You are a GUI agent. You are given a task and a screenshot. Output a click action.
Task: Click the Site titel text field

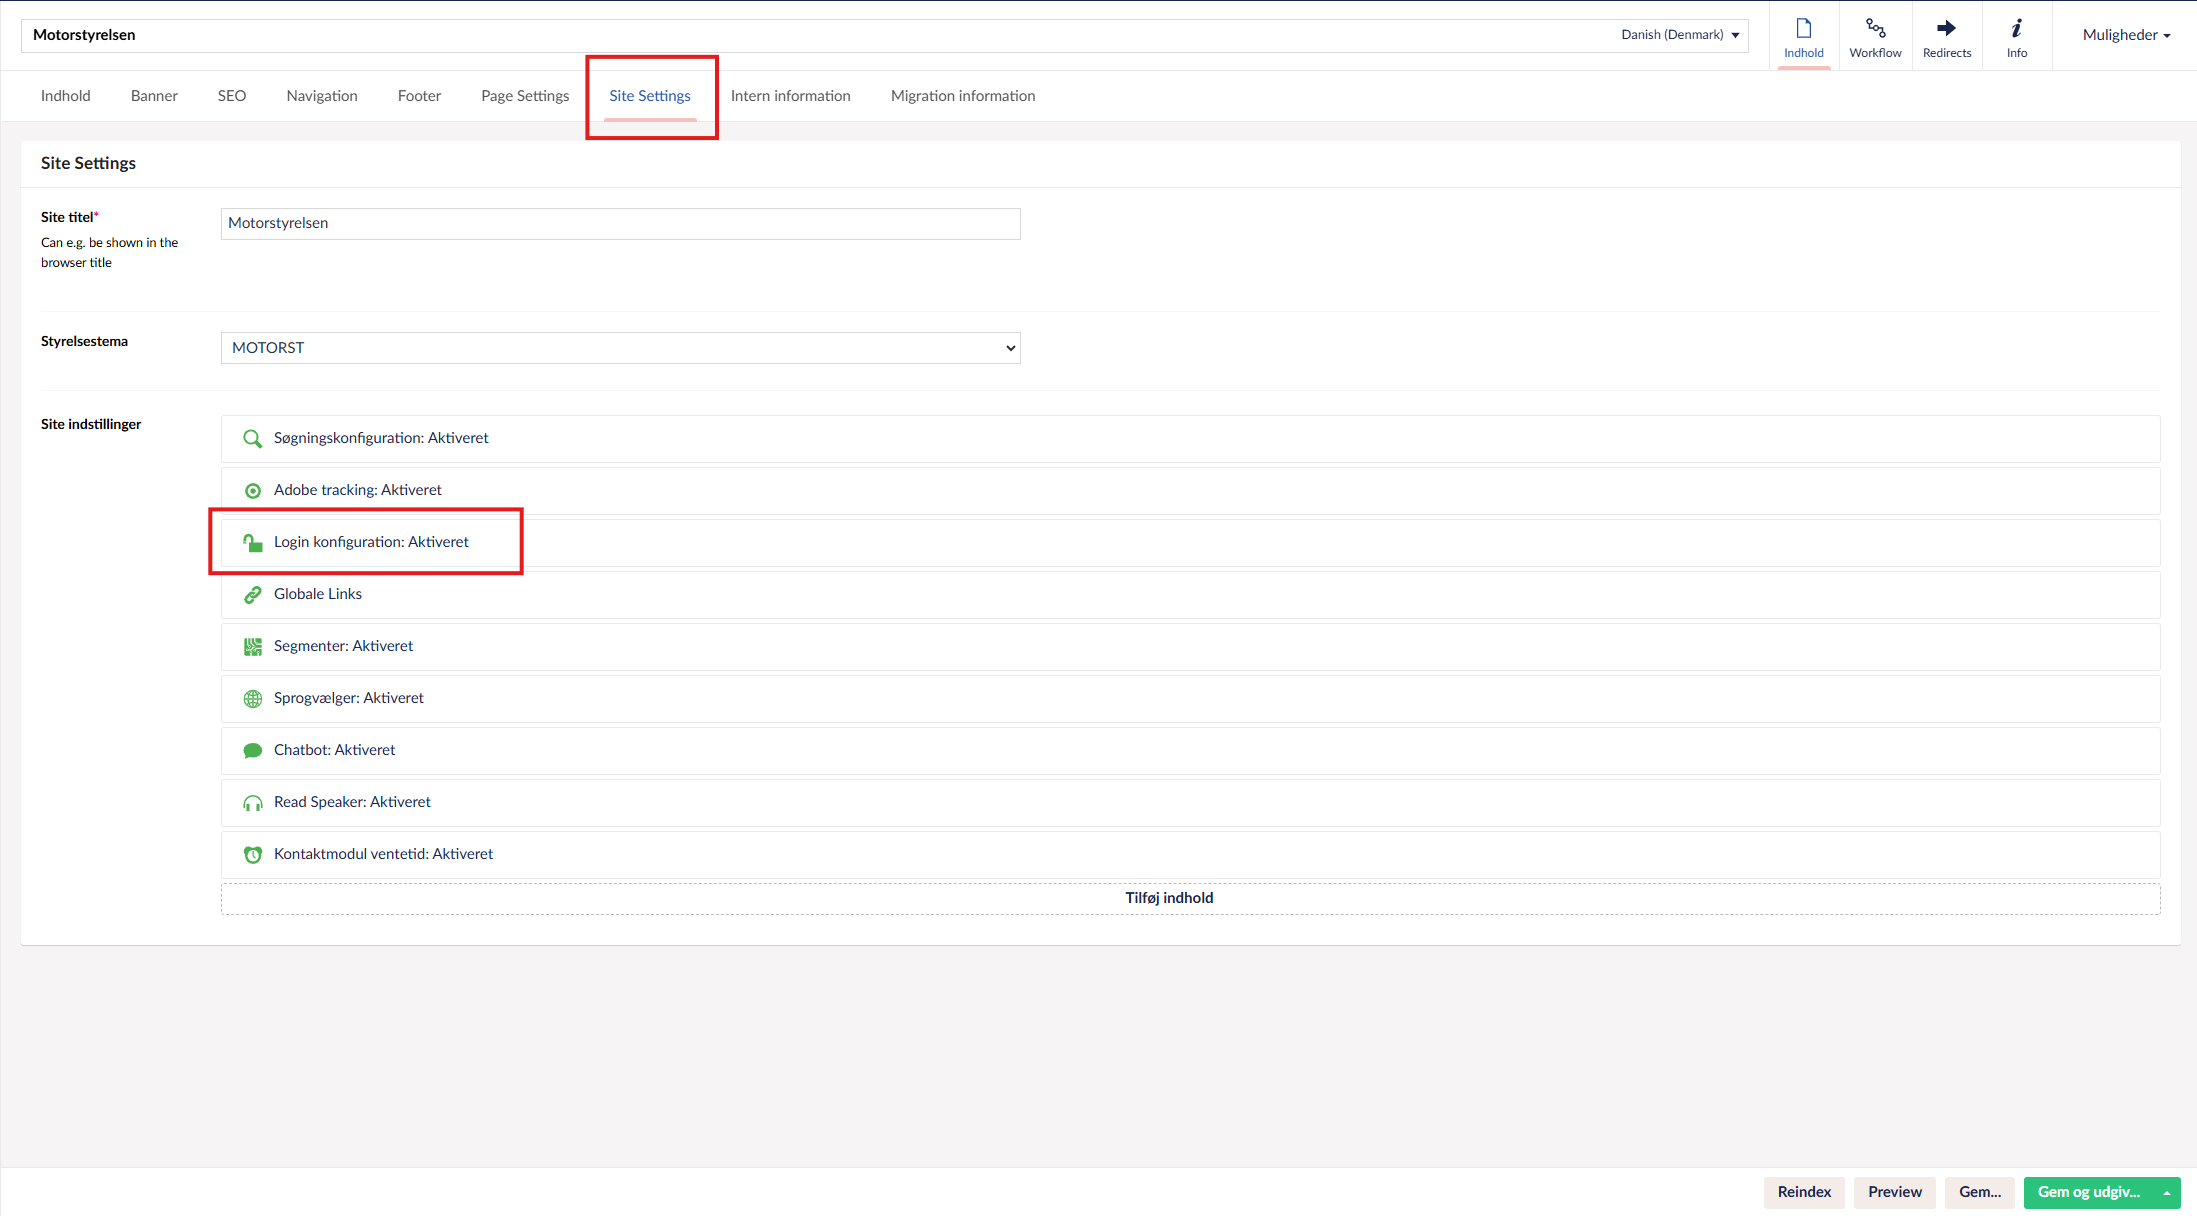[x=620, y=224]
